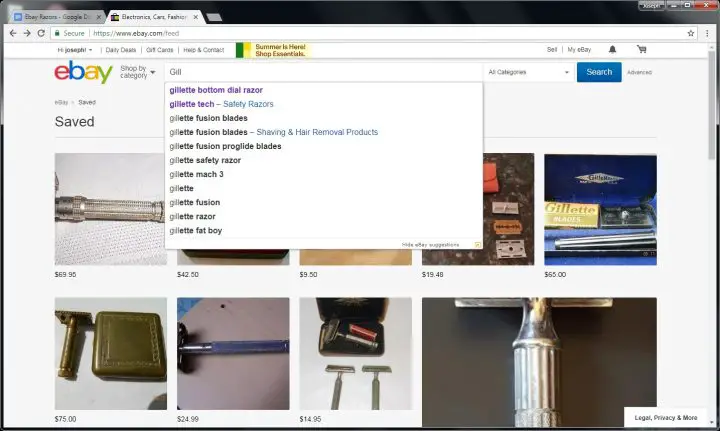
Task: Open Help & Contact
Action: tap(203, 50)
